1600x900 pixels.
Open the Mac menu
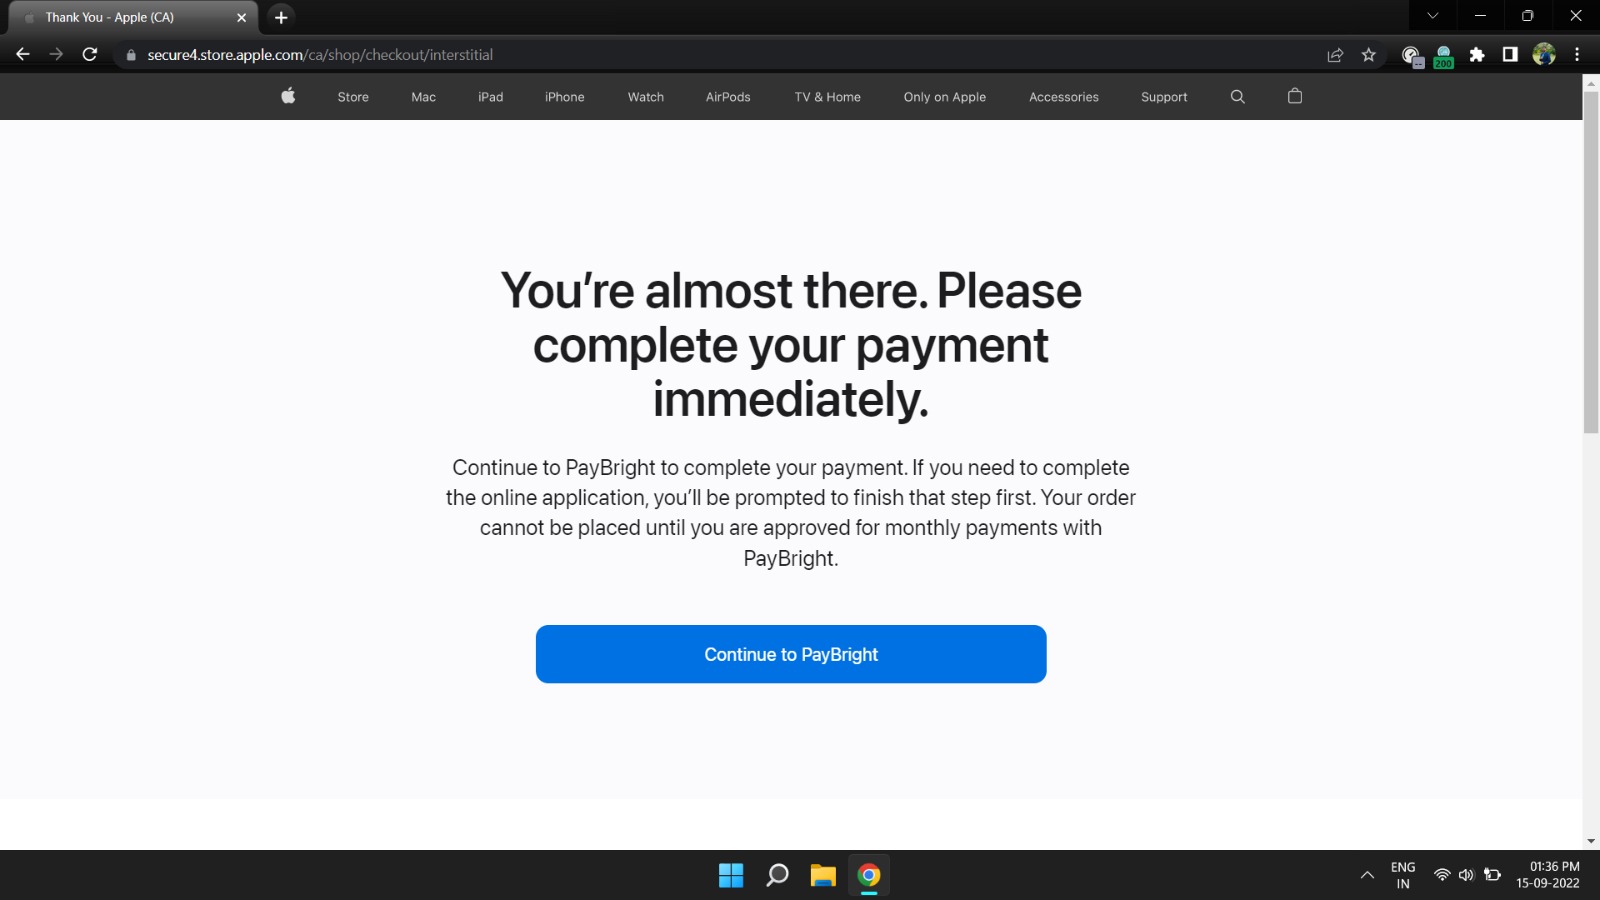pyautogui.click(x=424, y=97)
